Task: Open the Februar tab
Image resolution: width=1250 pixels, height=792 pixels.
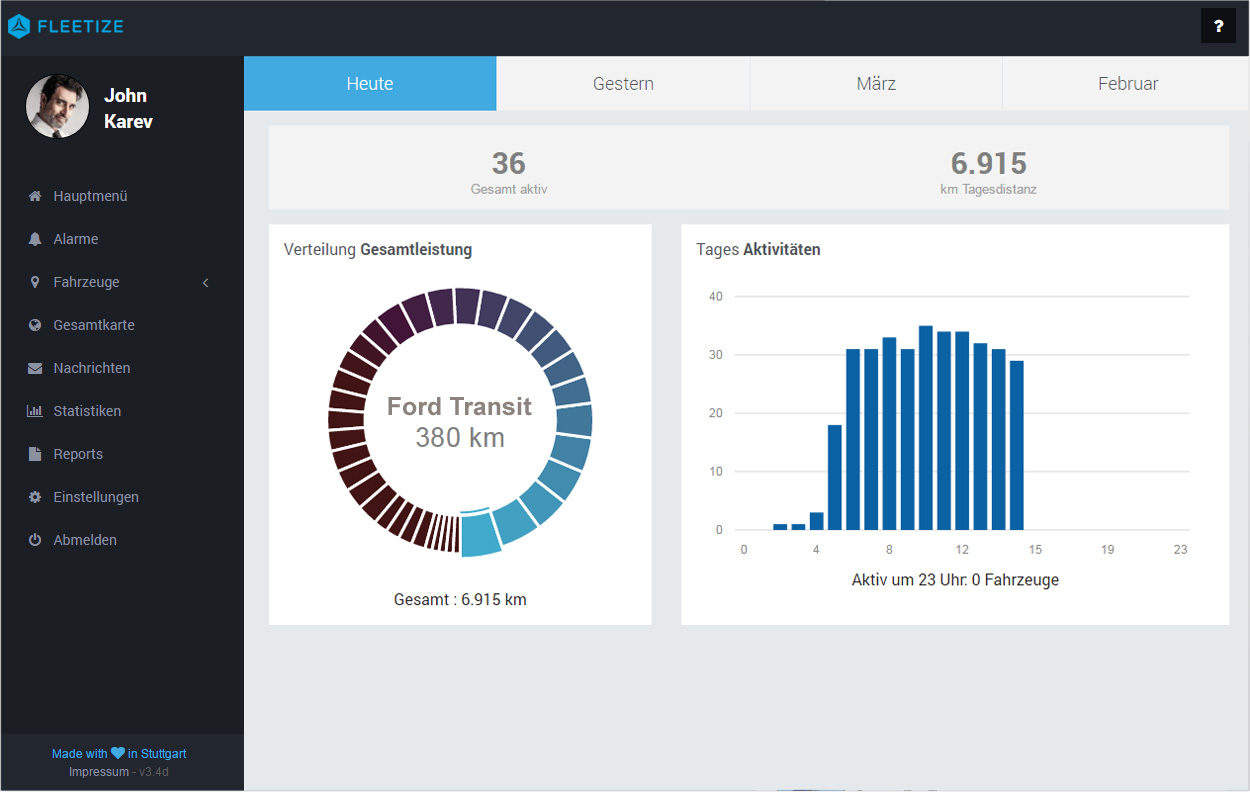Action: click(1128, 84)
